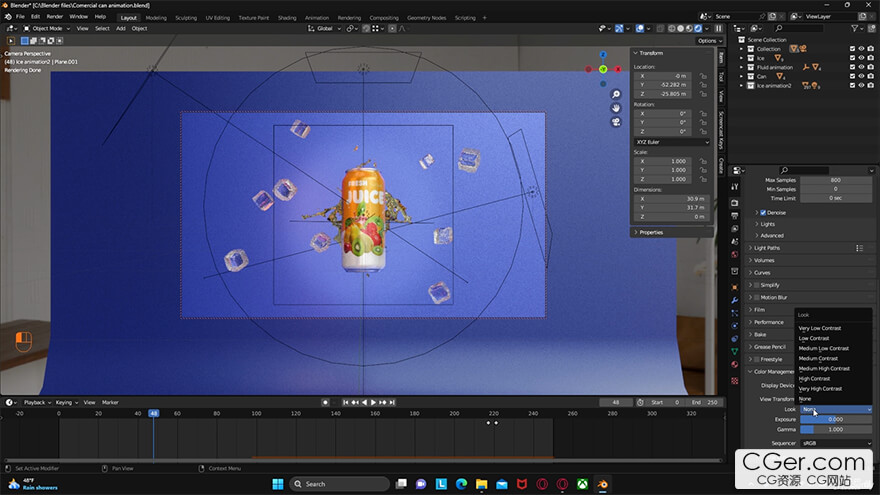Click the Light Paths presets list icon

point(859,248)
